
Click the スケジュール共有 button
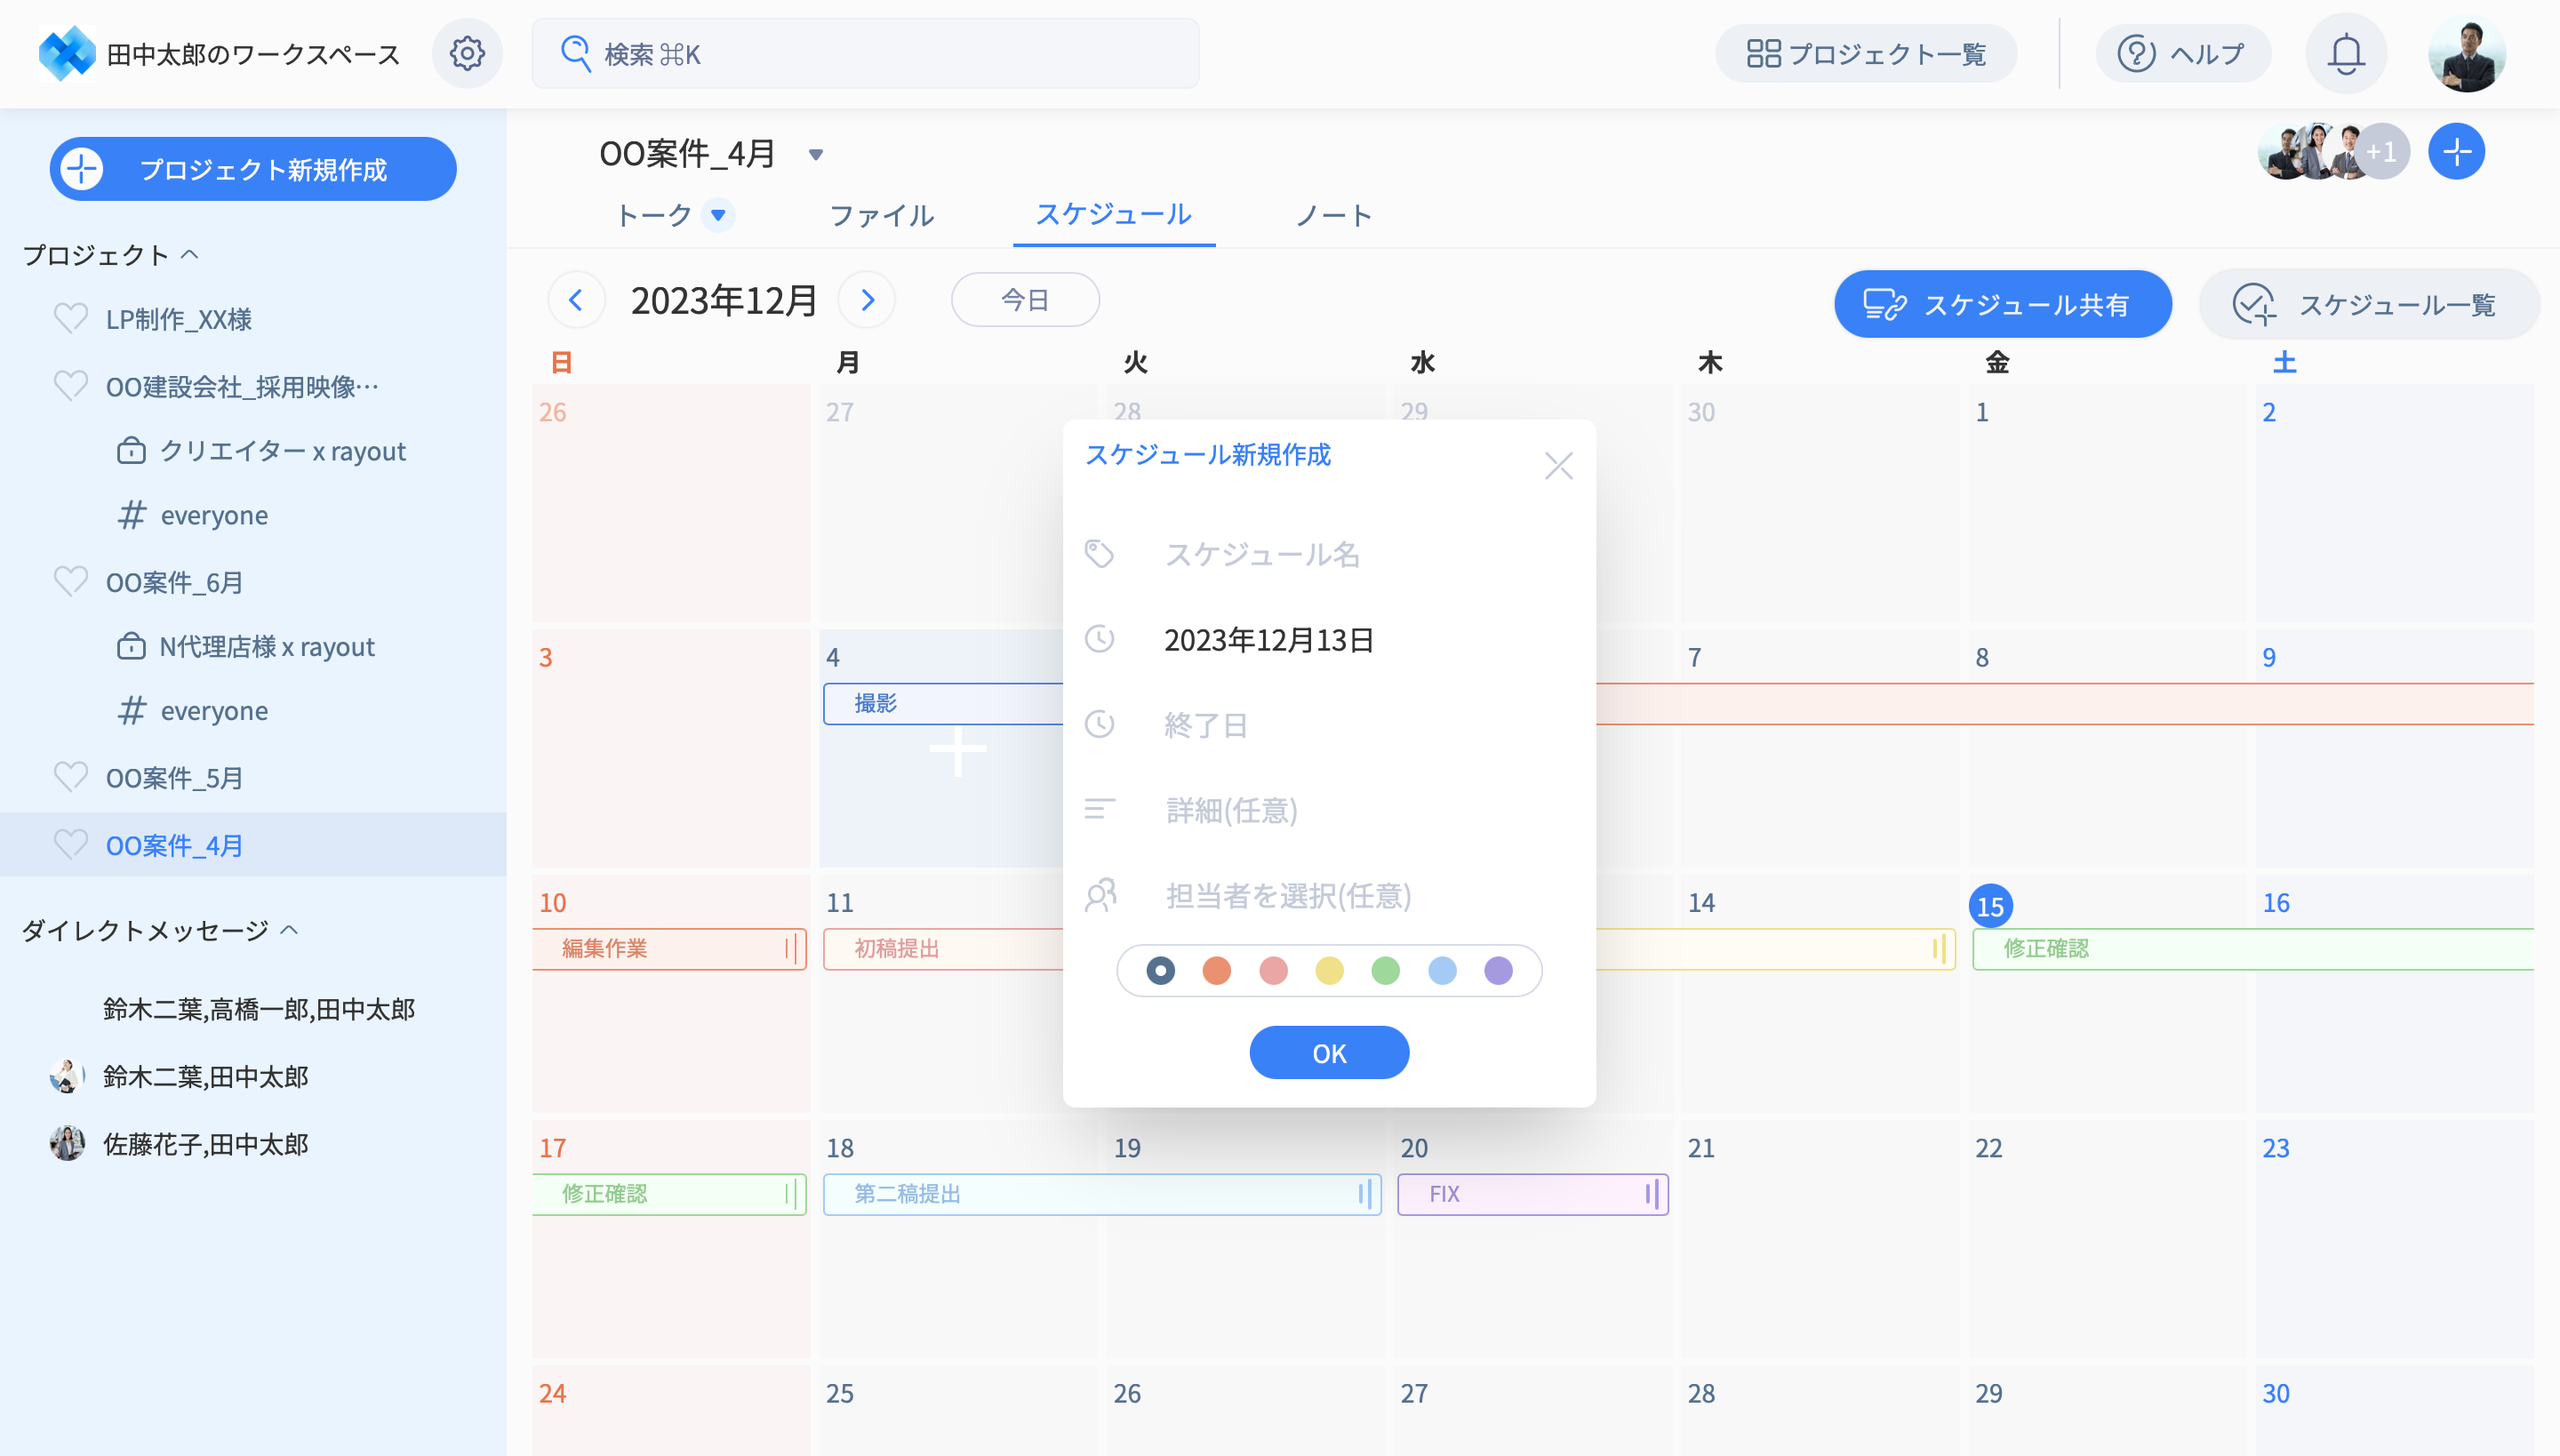(x=2002, y=304)
